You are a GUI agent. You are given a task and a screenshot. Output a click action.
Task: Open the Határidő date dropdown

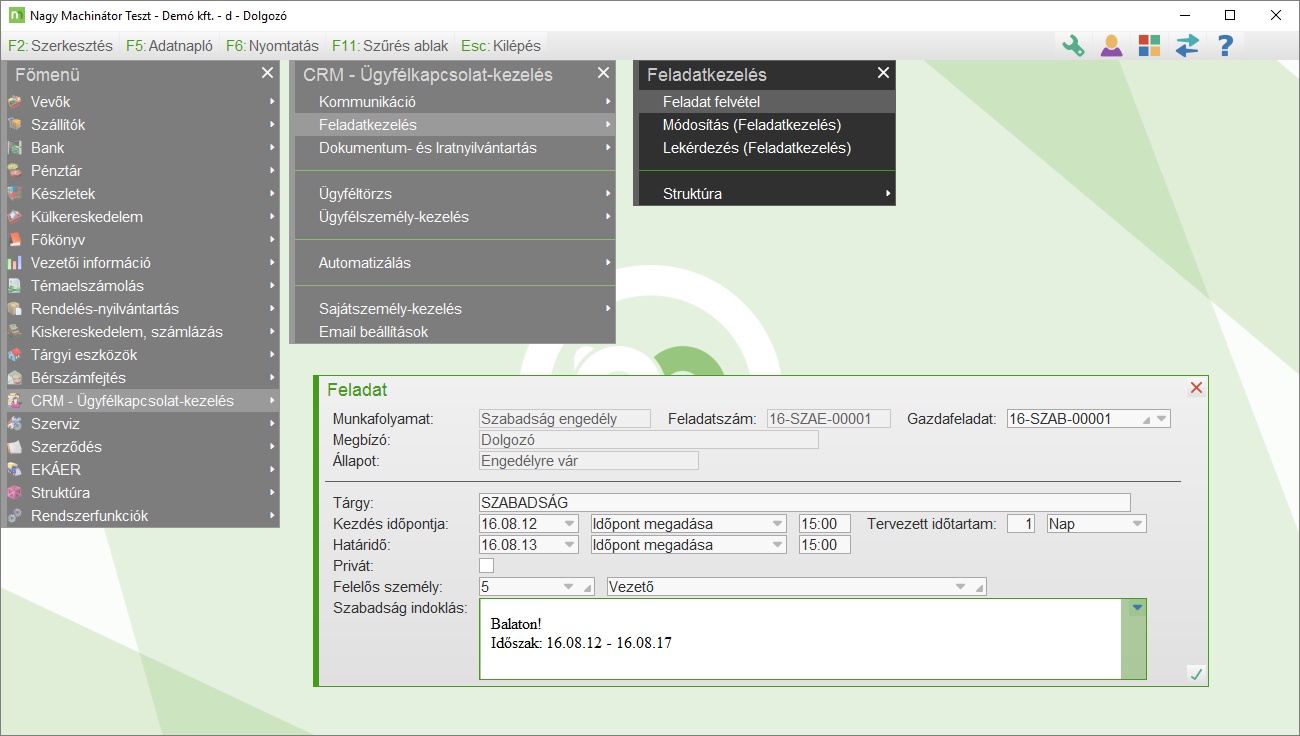tap(569, 545)
